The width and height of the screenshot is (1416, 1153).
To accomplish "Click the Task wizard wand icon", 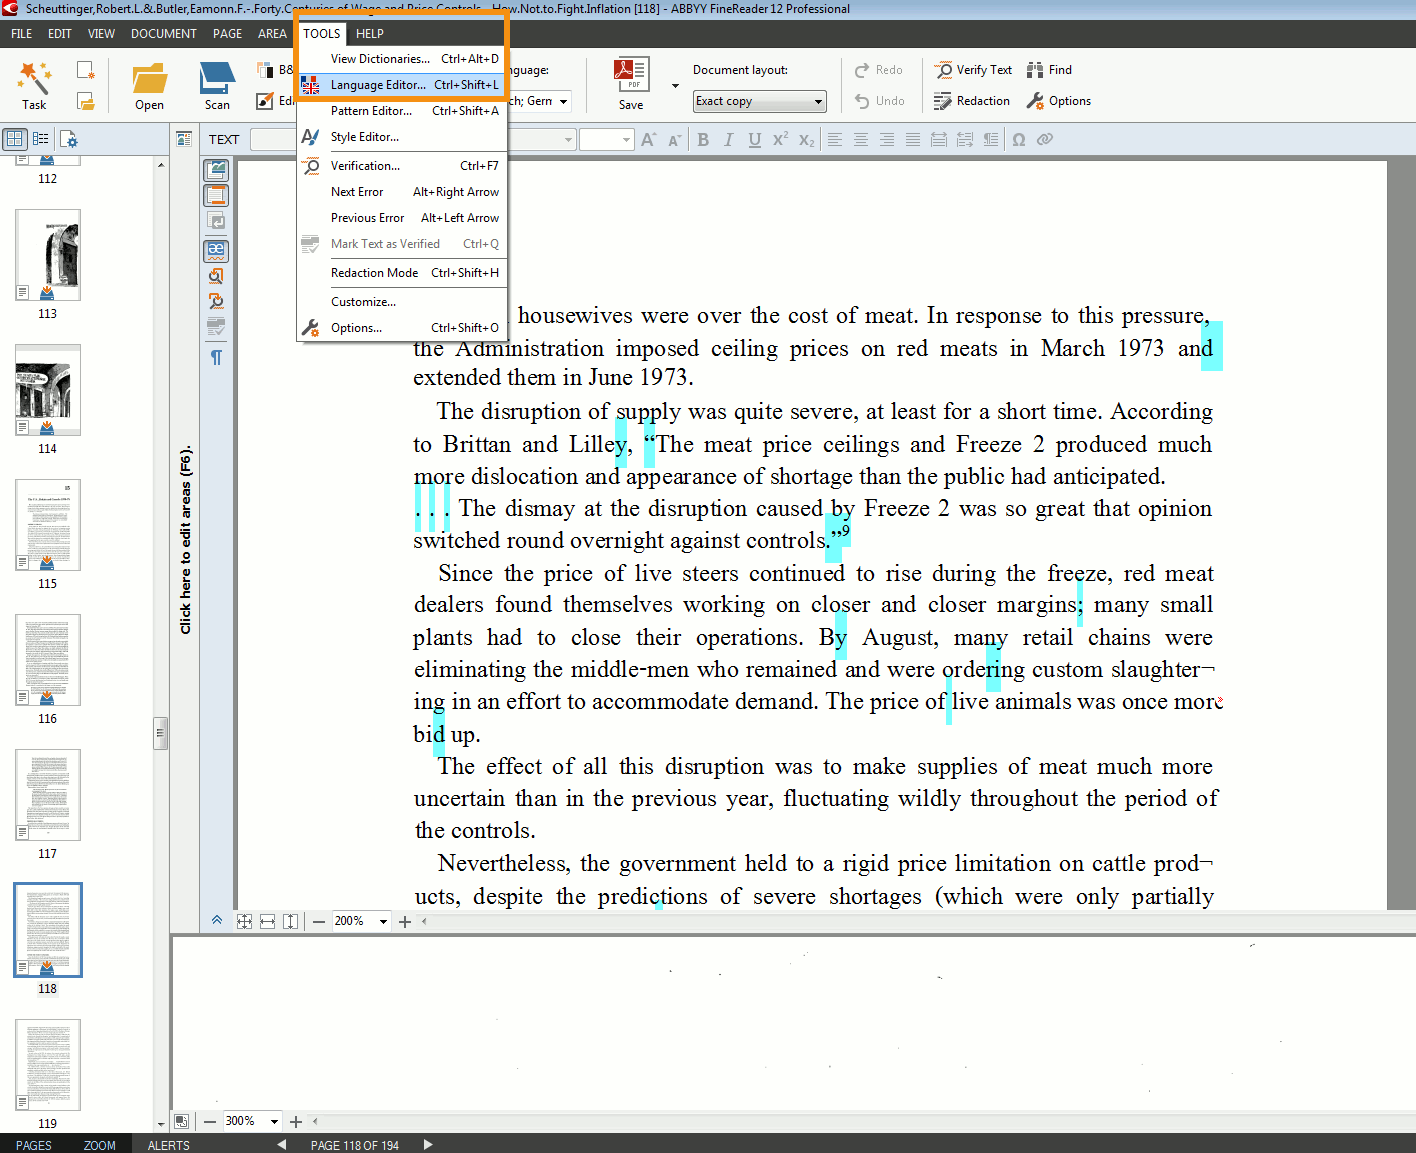I will pyautogui.click(x=34, y=78).
